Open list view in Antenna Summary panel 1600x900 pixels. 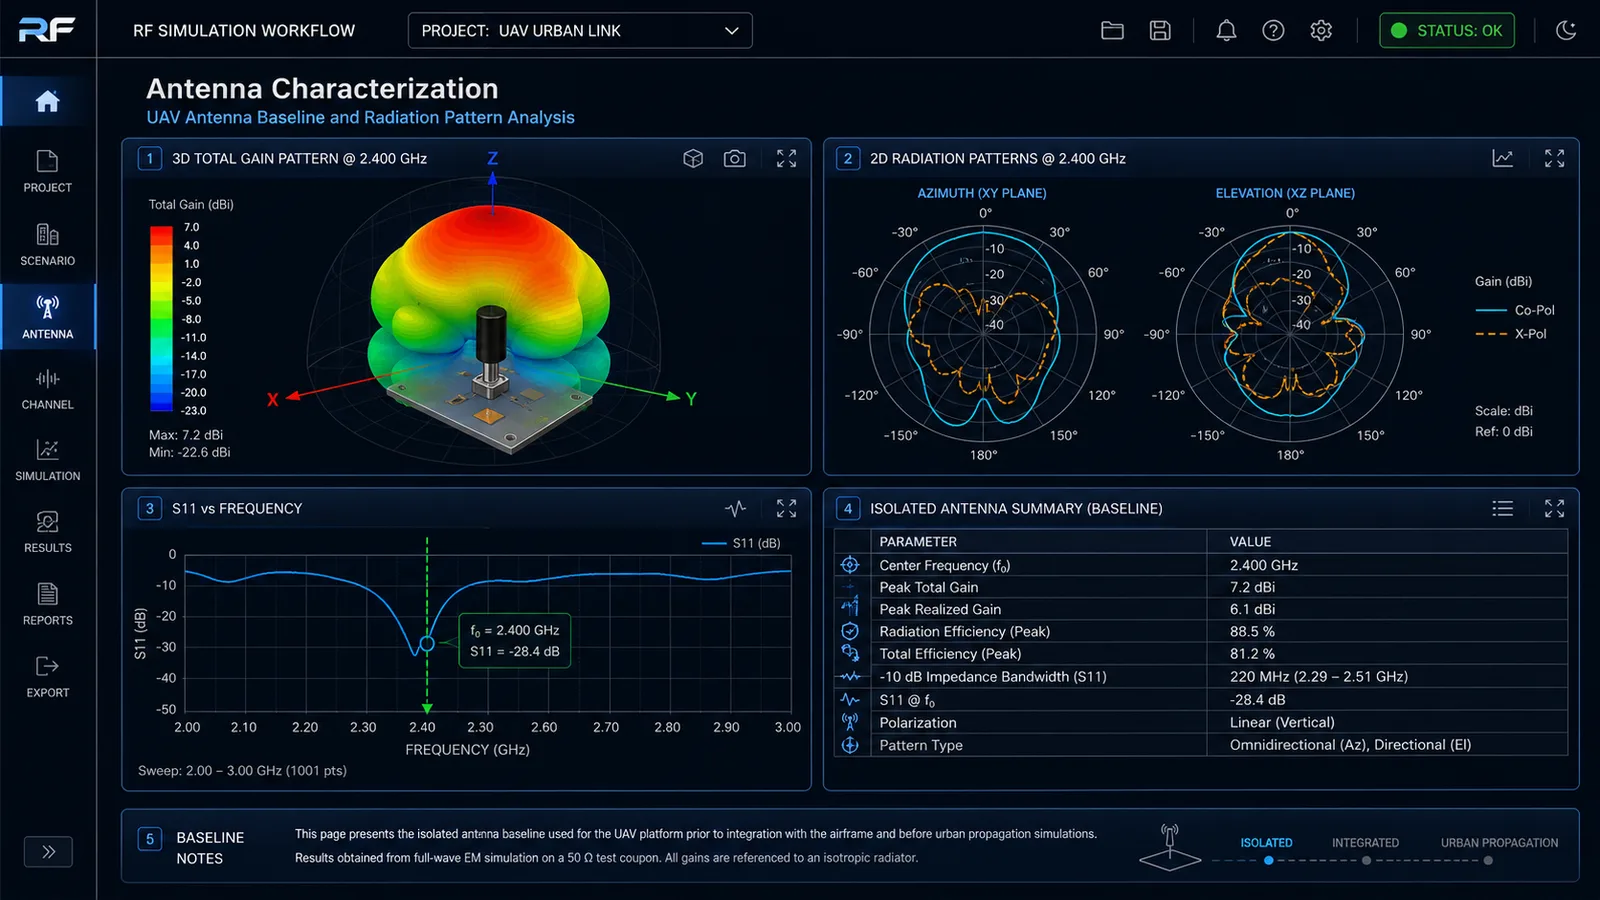tap(1502, 509)
